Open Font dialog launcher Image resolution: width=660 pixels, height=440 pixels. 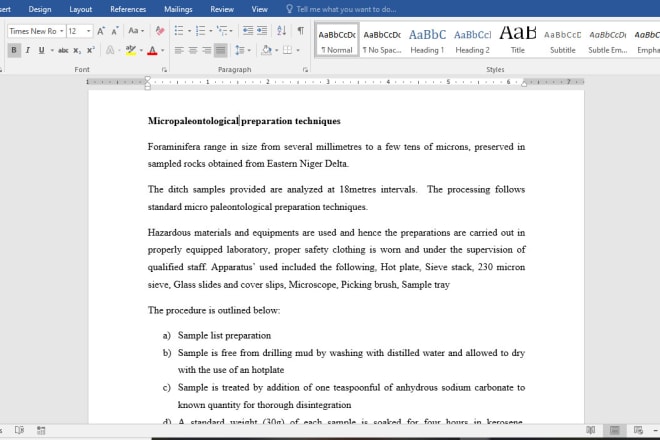point(164,70)
